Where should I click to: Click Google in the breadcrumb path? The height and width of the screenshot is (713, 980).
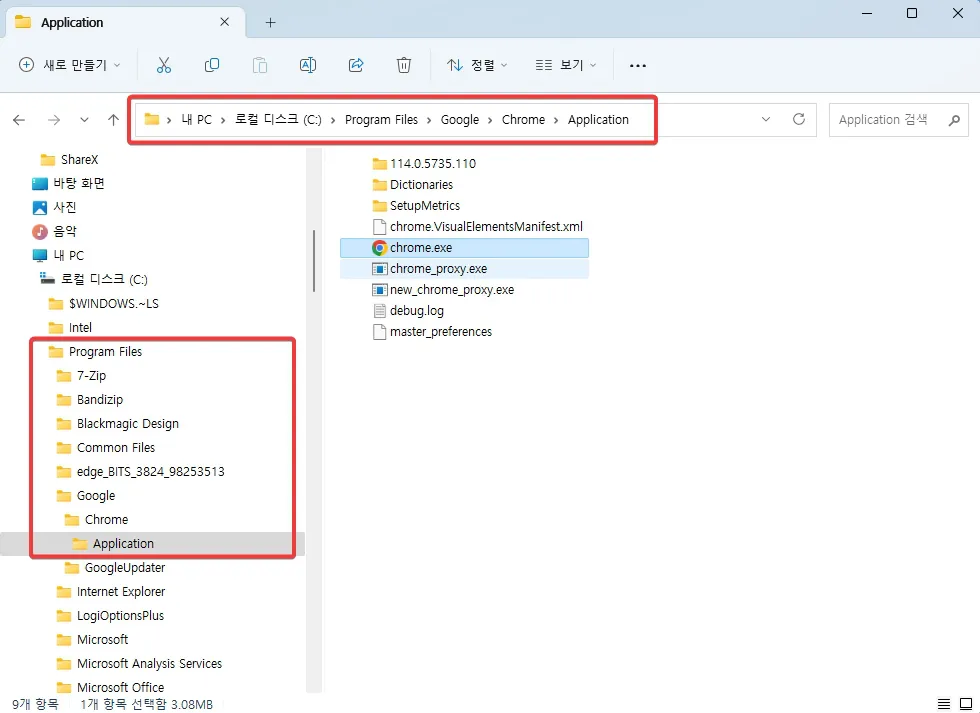(x=459, y=119)
